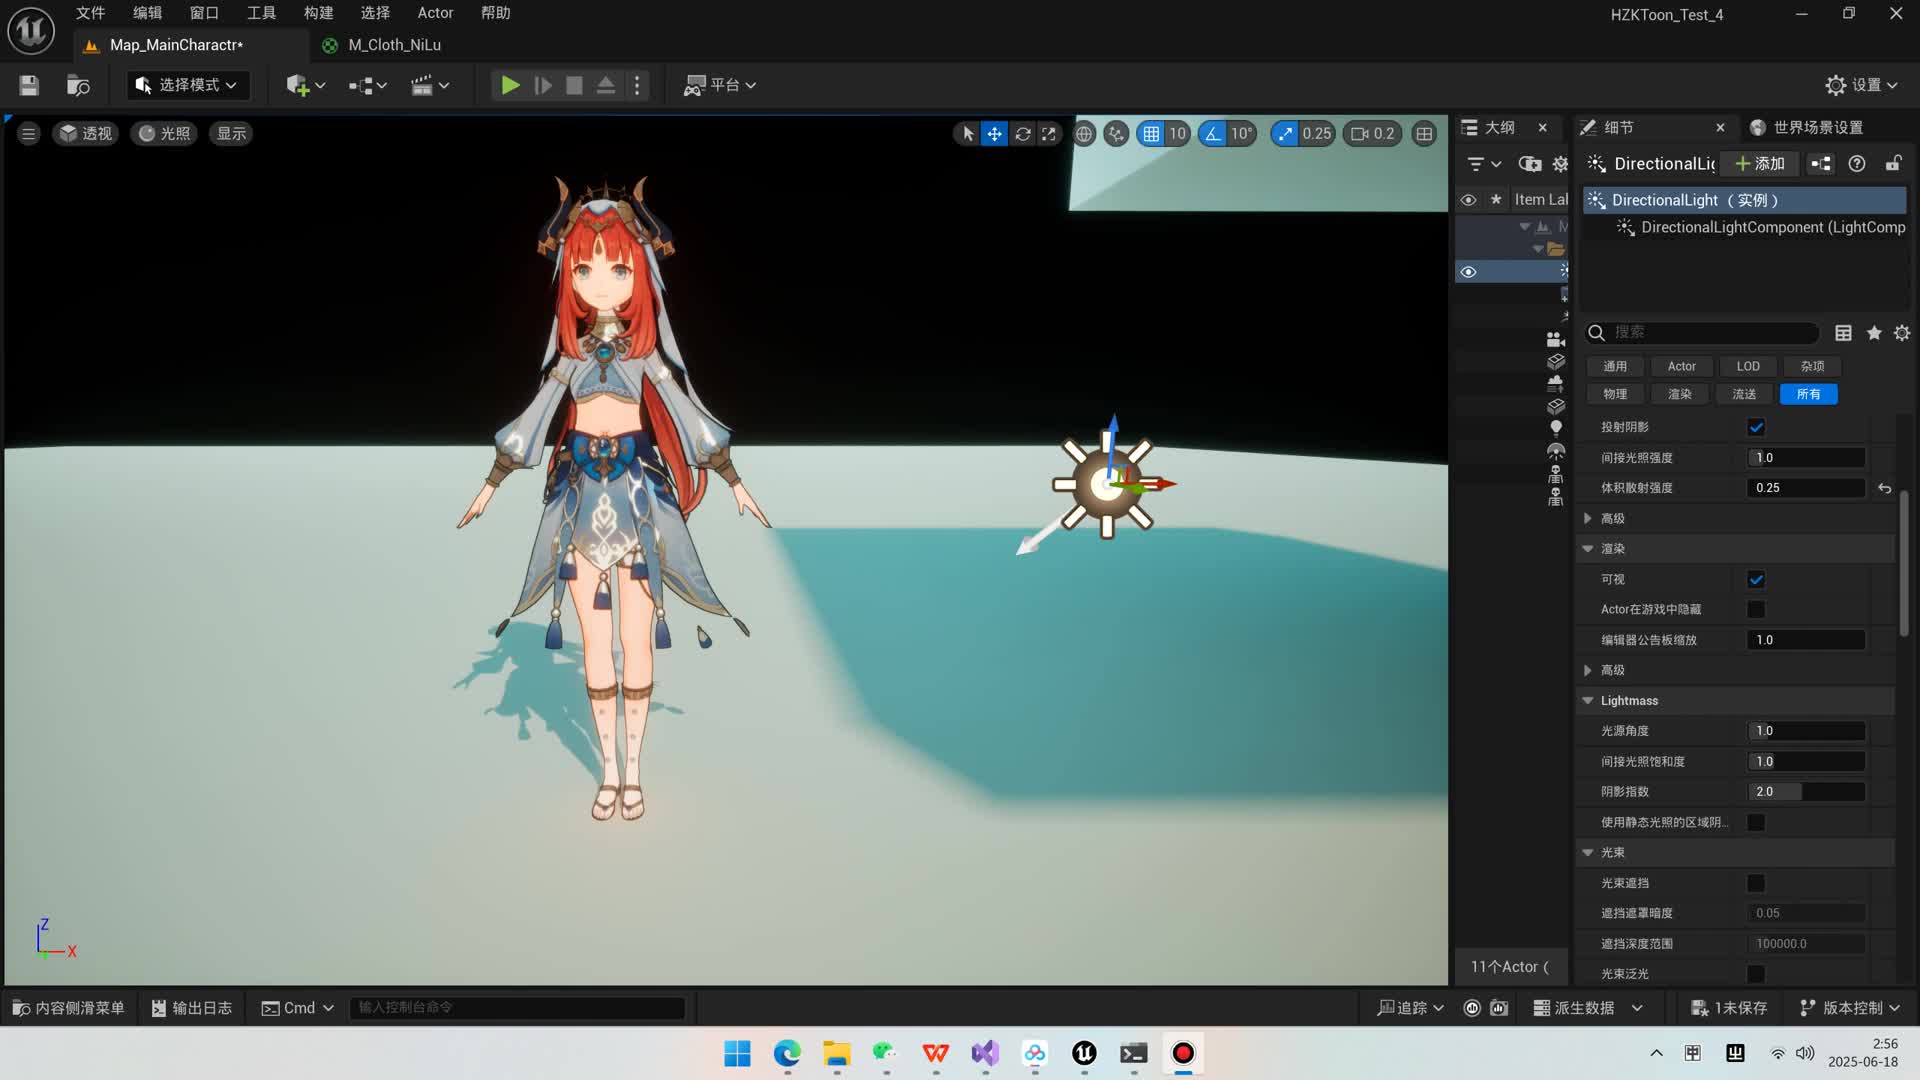Image resolution: width=1920 pixels, height=1080 pixels.
Task: Click the 阴影指数 2.0 slider field
Action: [1806, 792]
